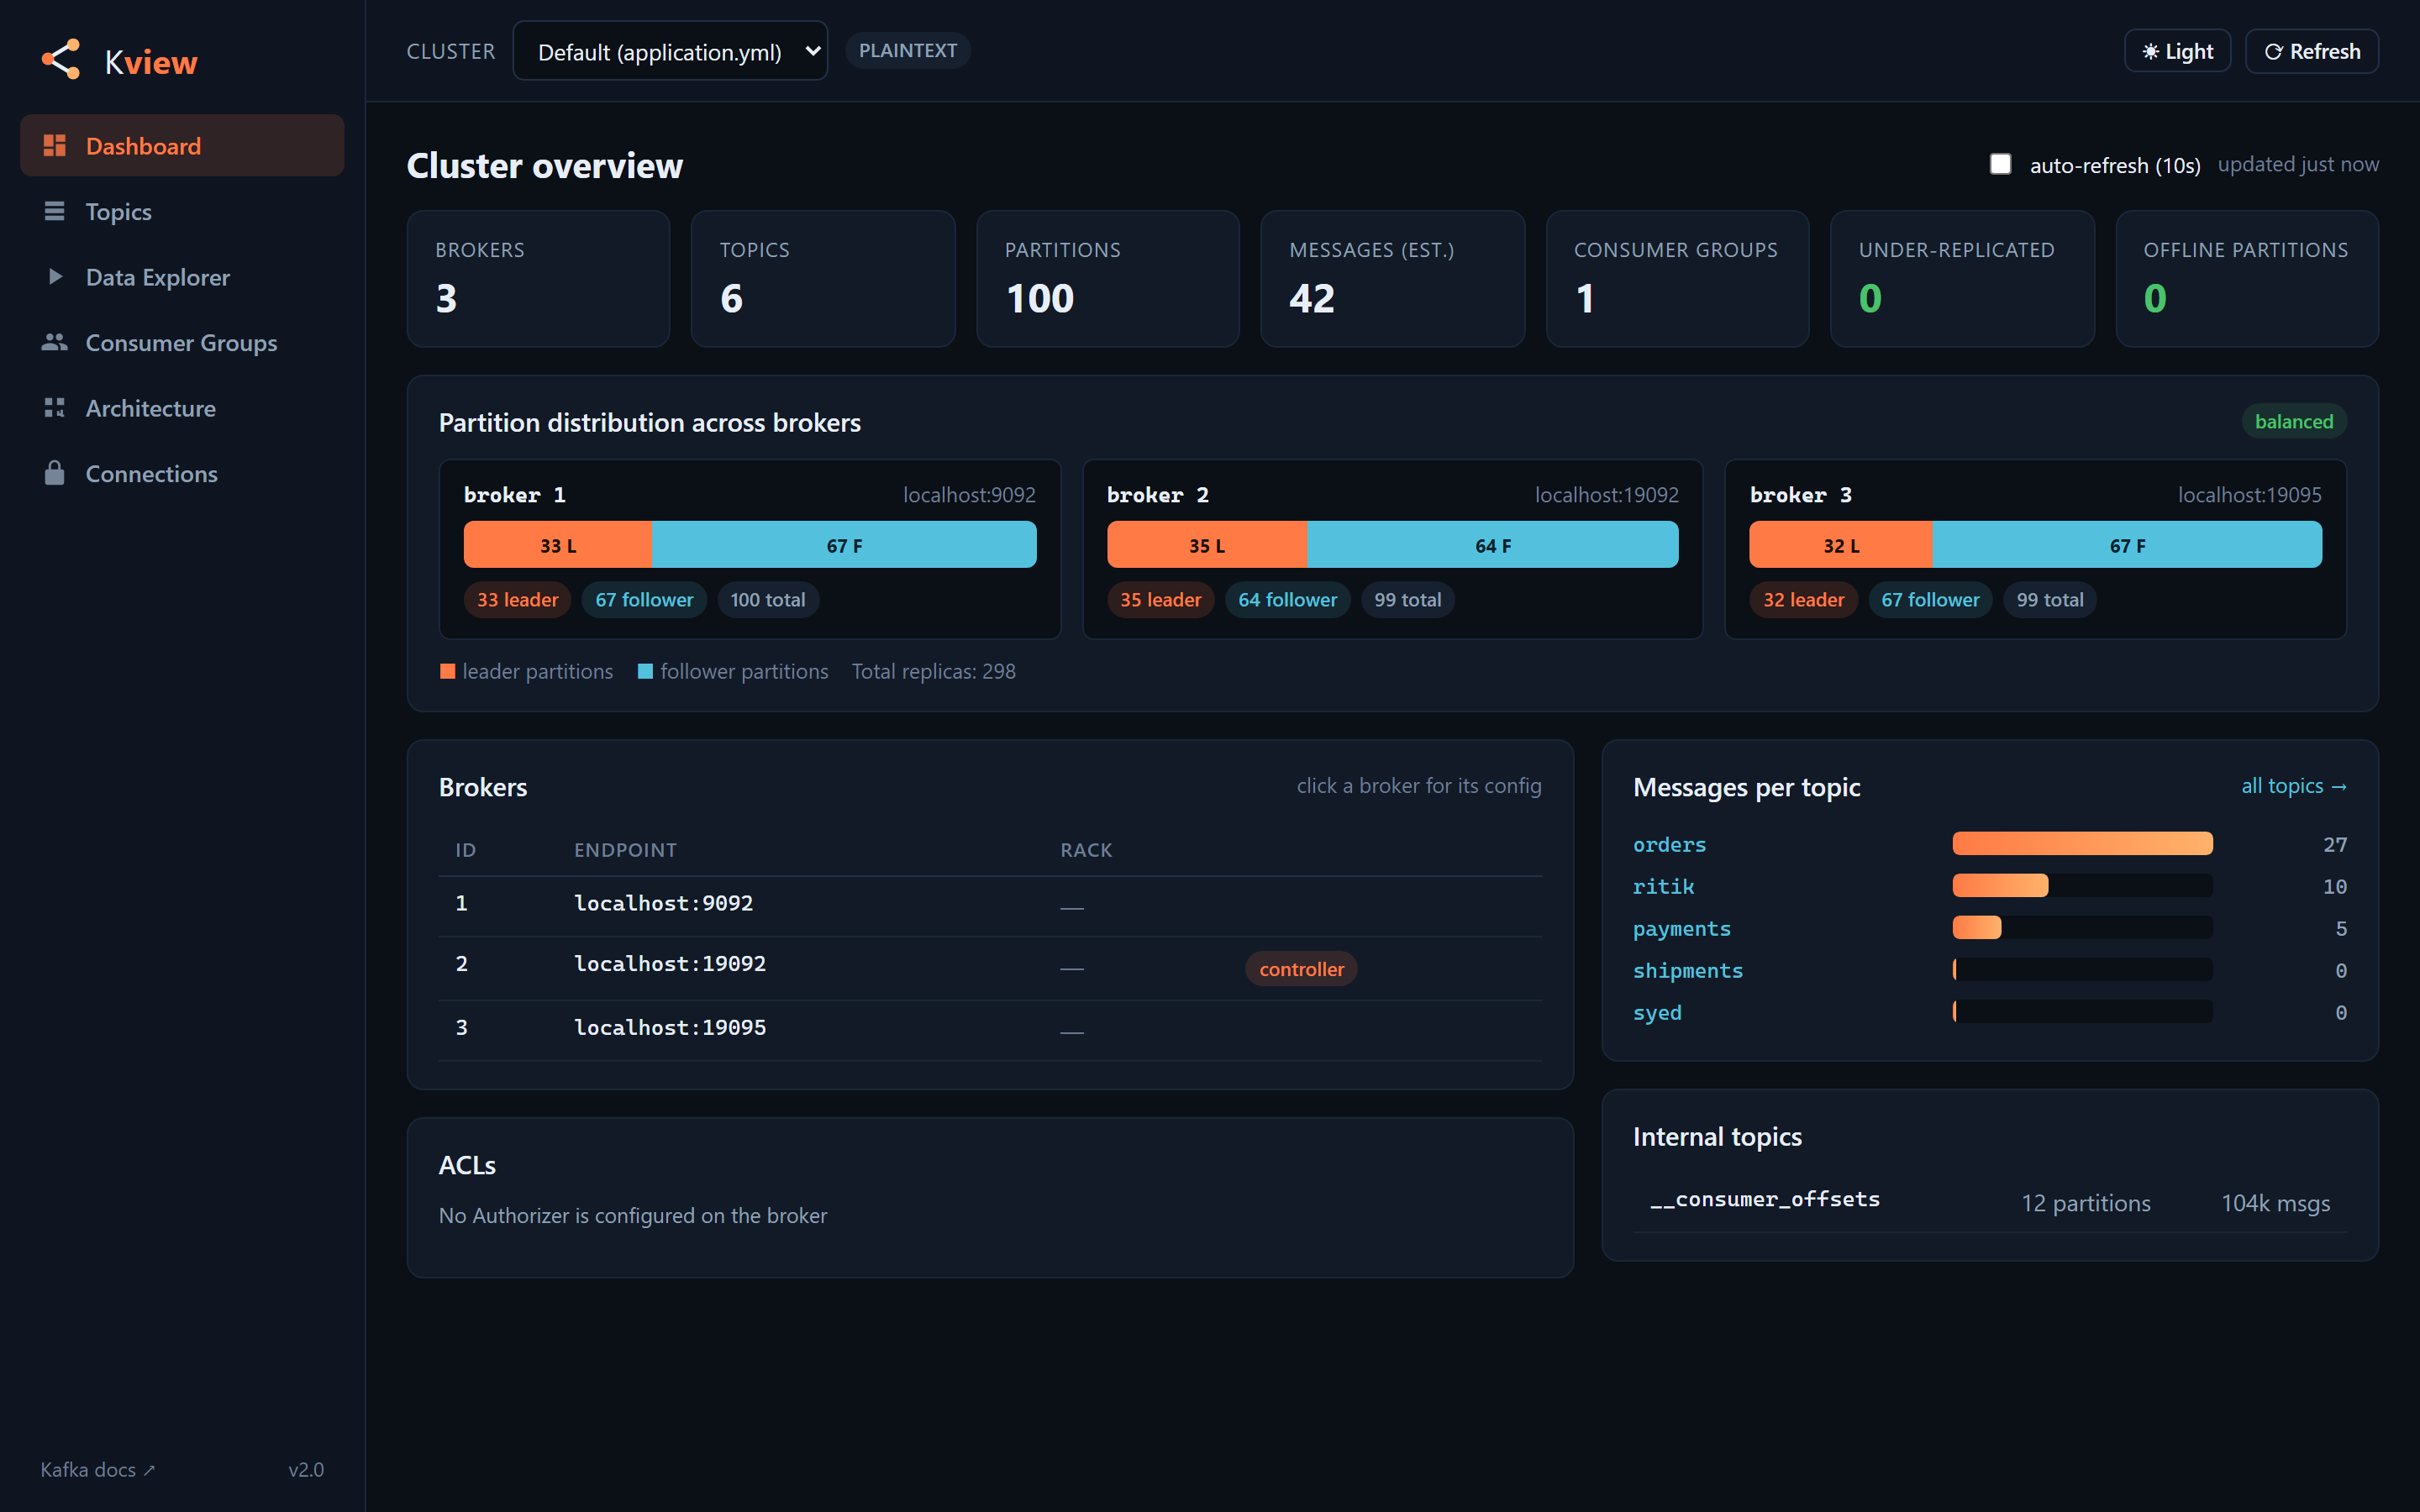This screenshot has width=2420, height=1512.
Task: Click the blue follower partitions legend swatch
Action: (x=645, y=672)
